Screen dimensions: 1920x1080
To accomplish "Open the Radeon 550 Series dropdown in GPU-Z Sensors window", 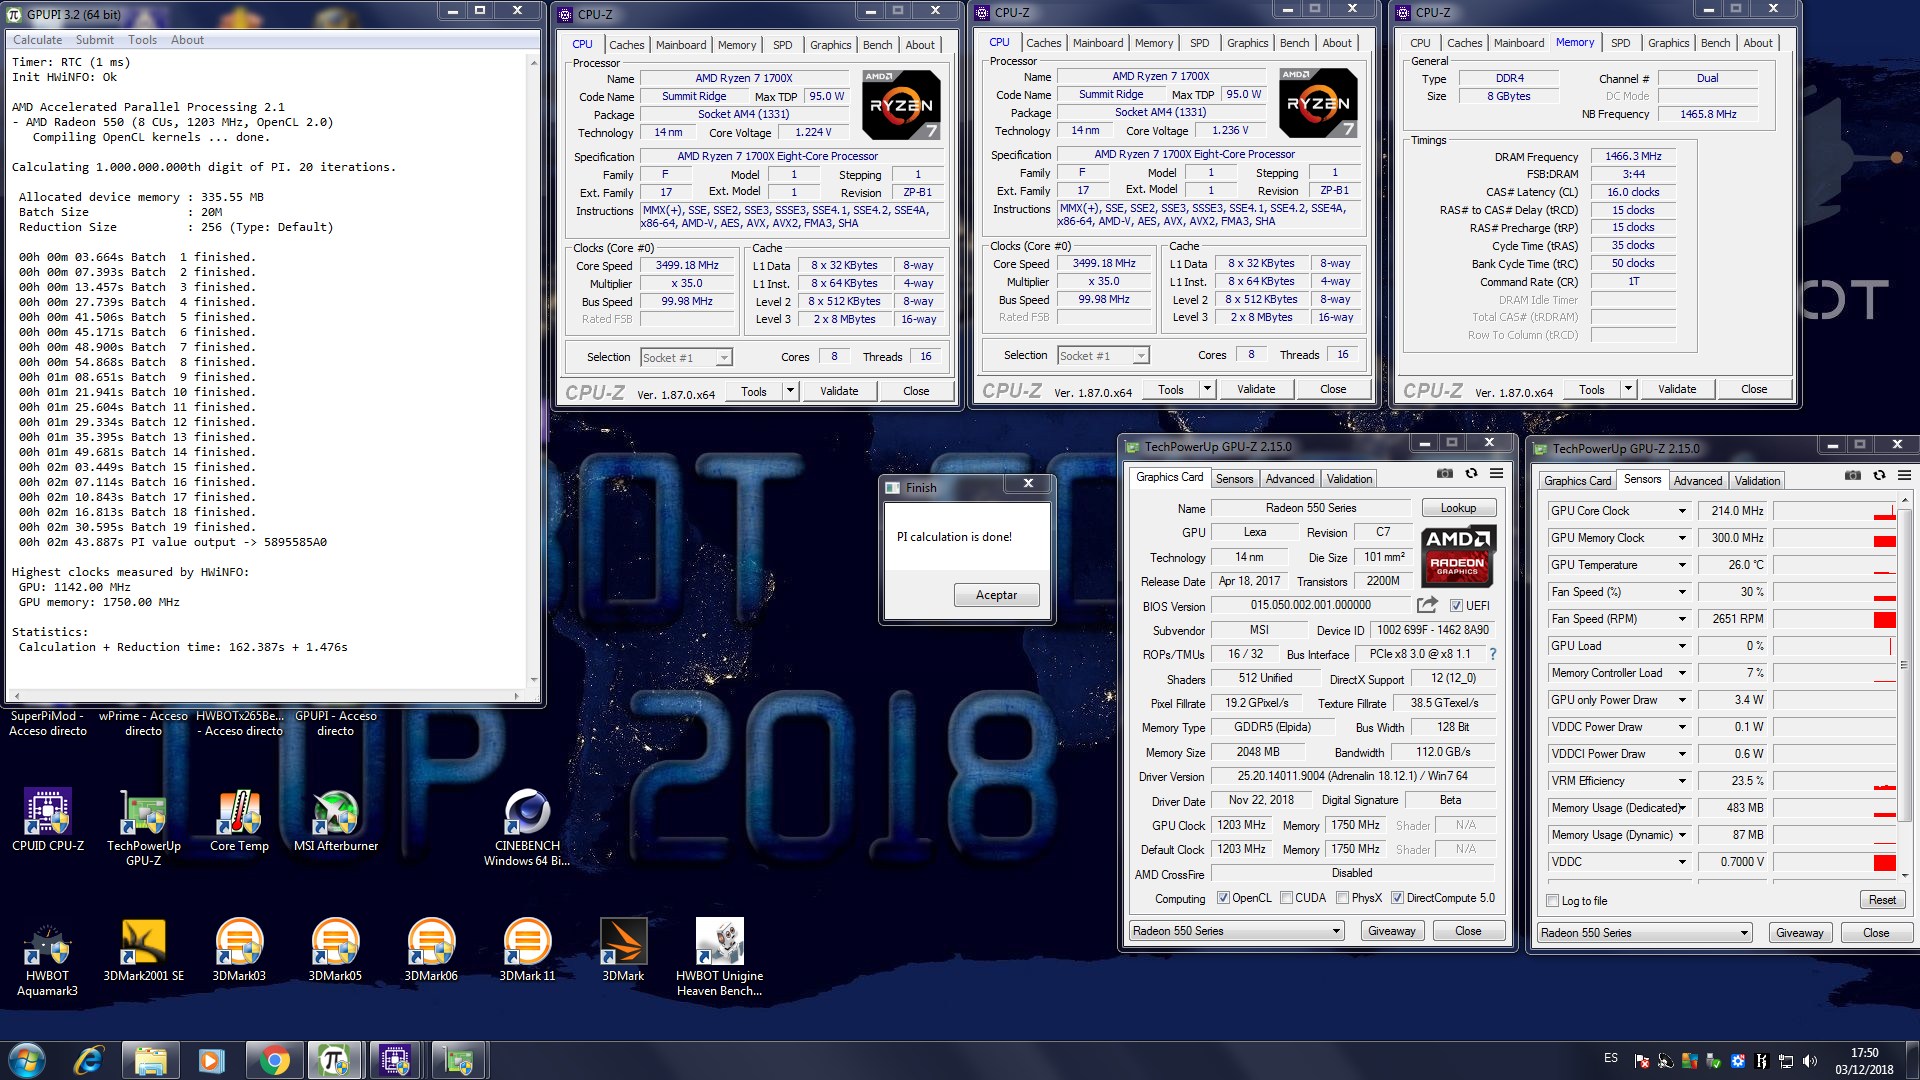I will (1645, 933).
